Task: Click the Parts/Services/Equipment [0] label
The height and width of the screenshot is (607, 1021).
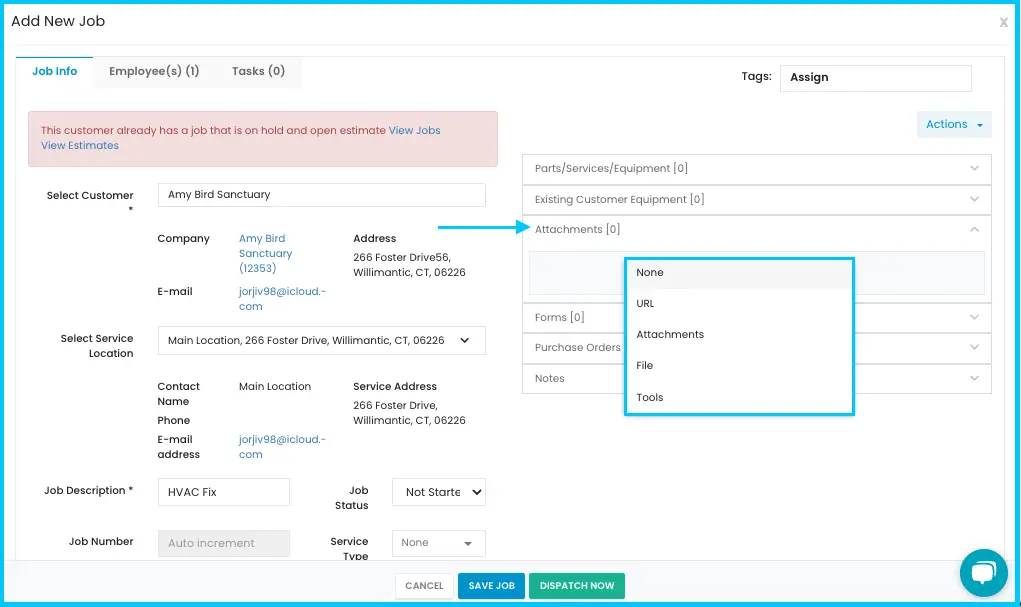Action: (611, 169)
